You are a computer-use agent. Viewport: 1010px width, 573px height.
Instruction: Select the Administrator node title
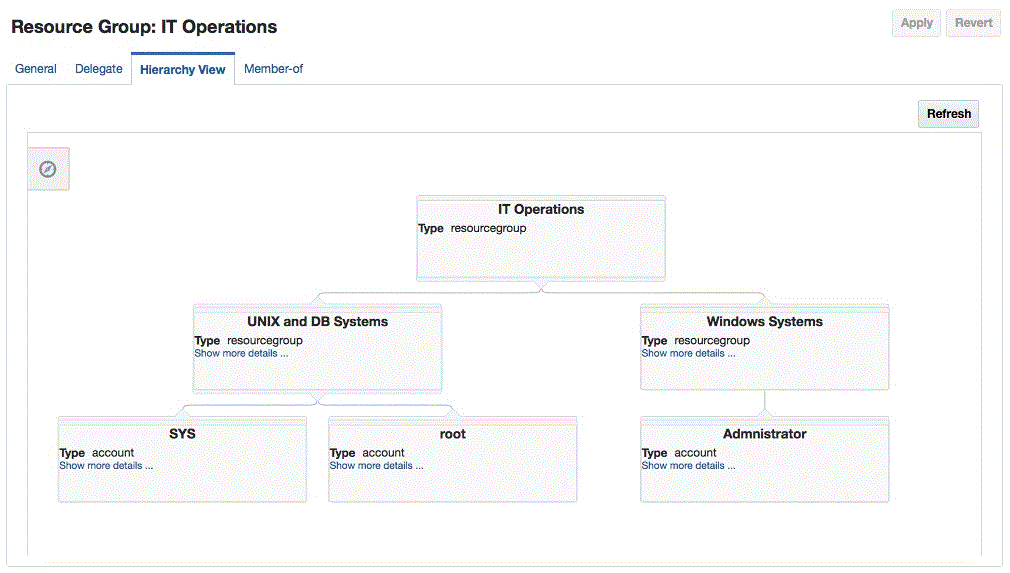(765, 434)
